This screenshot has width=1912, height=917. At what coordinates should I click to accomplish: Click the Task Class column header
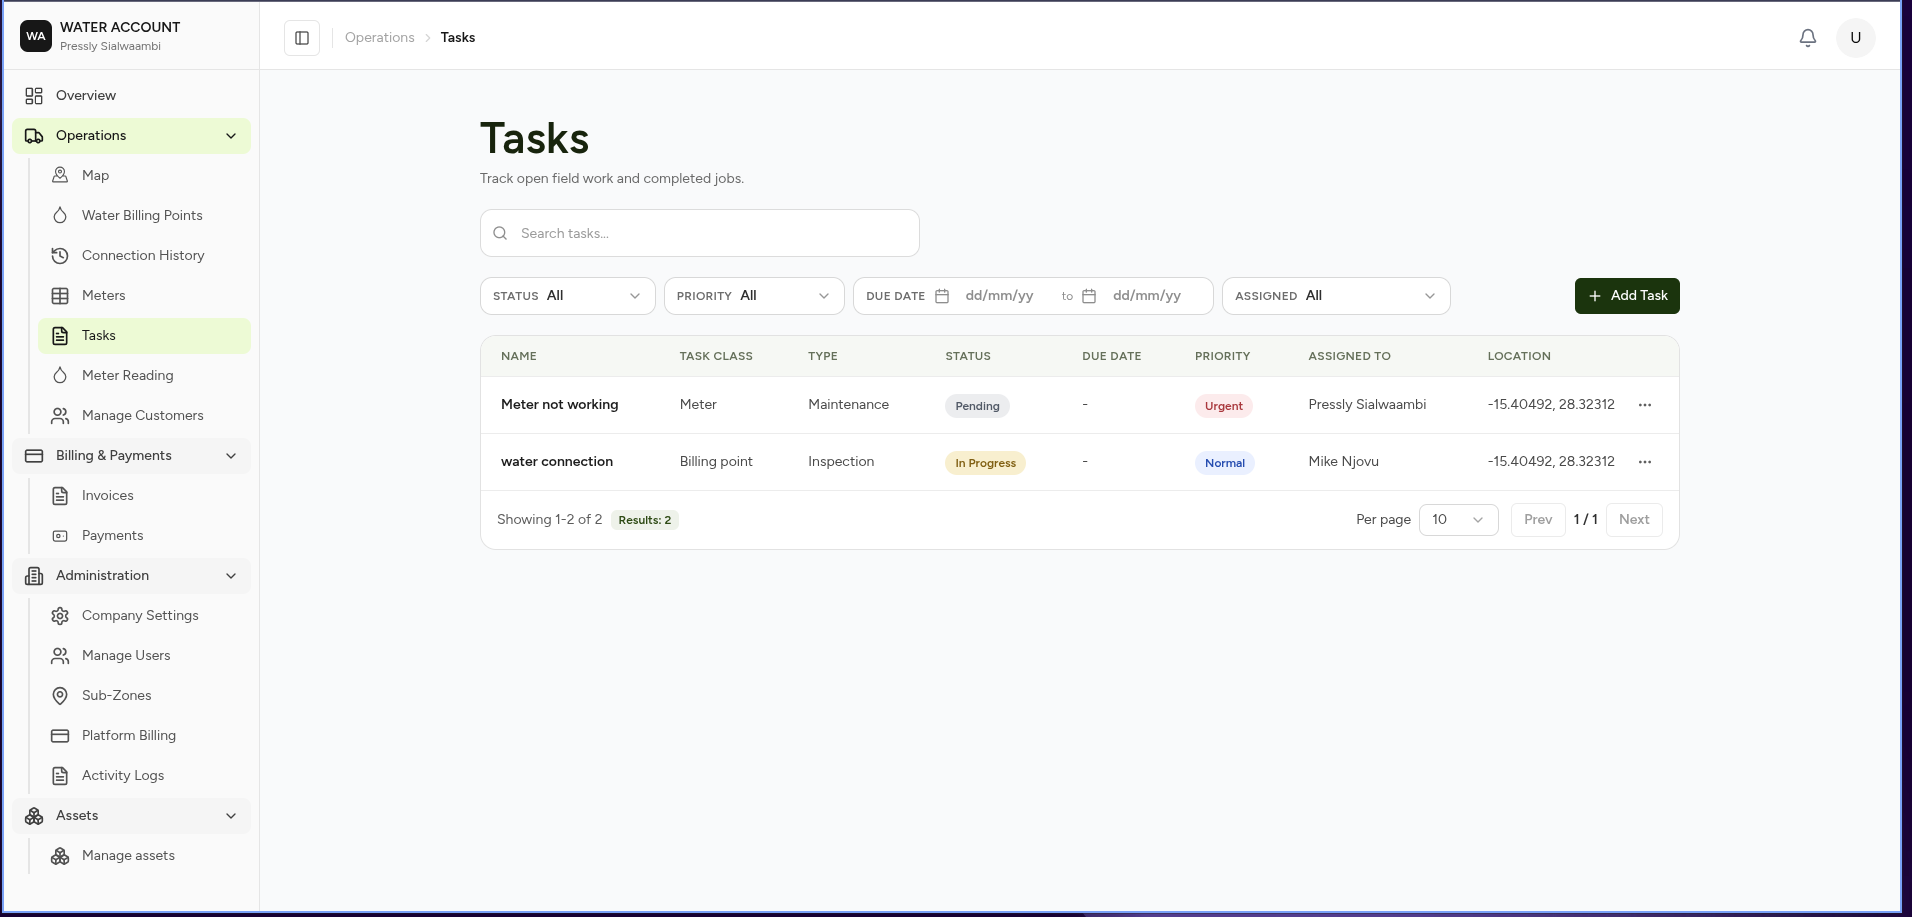(716, 356)
